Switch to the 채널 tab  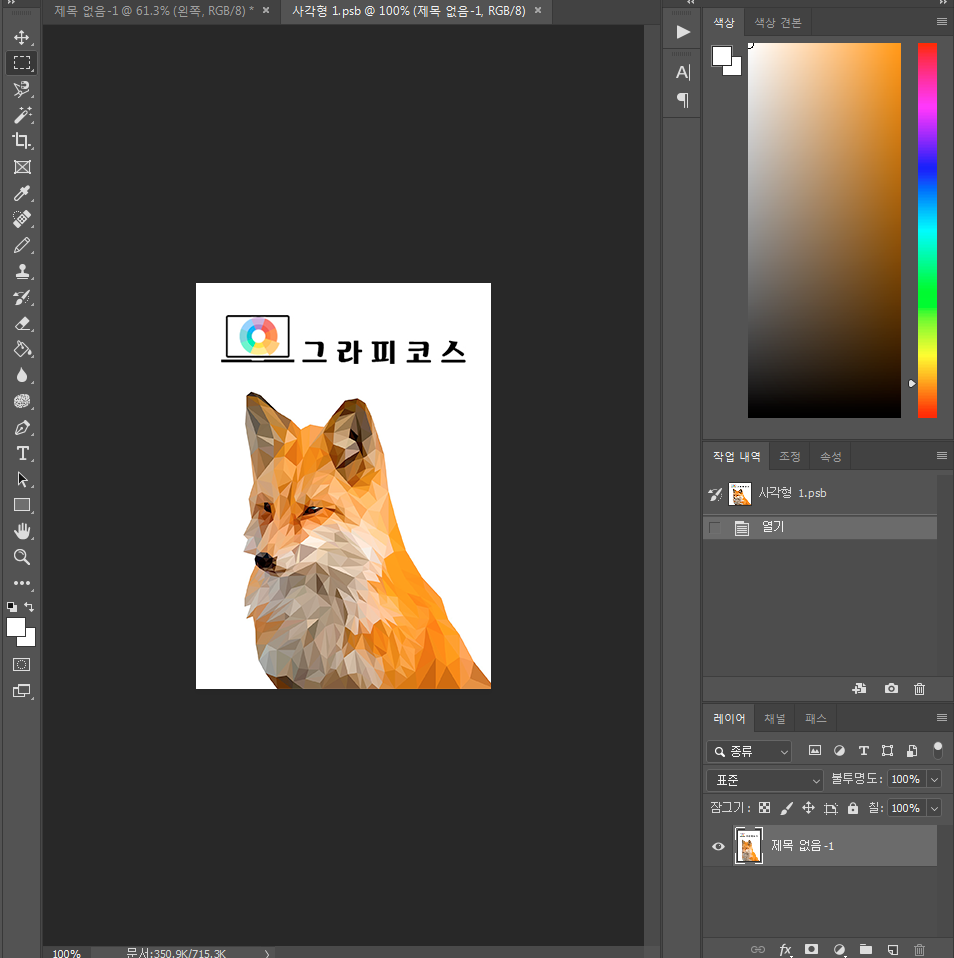coord(774,718)
